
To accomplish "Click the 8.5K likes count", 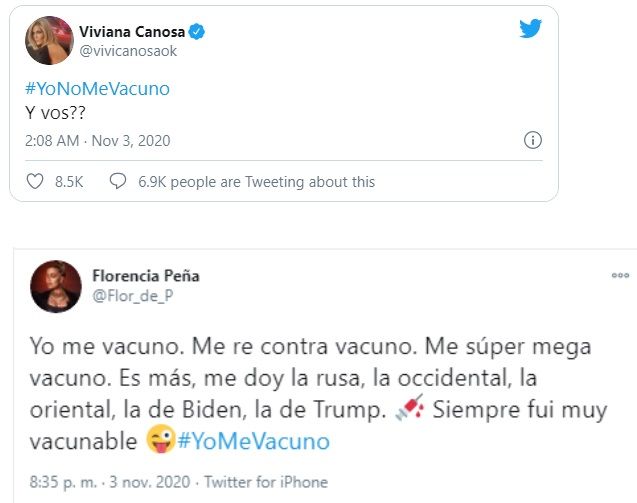I will point(69,182).
